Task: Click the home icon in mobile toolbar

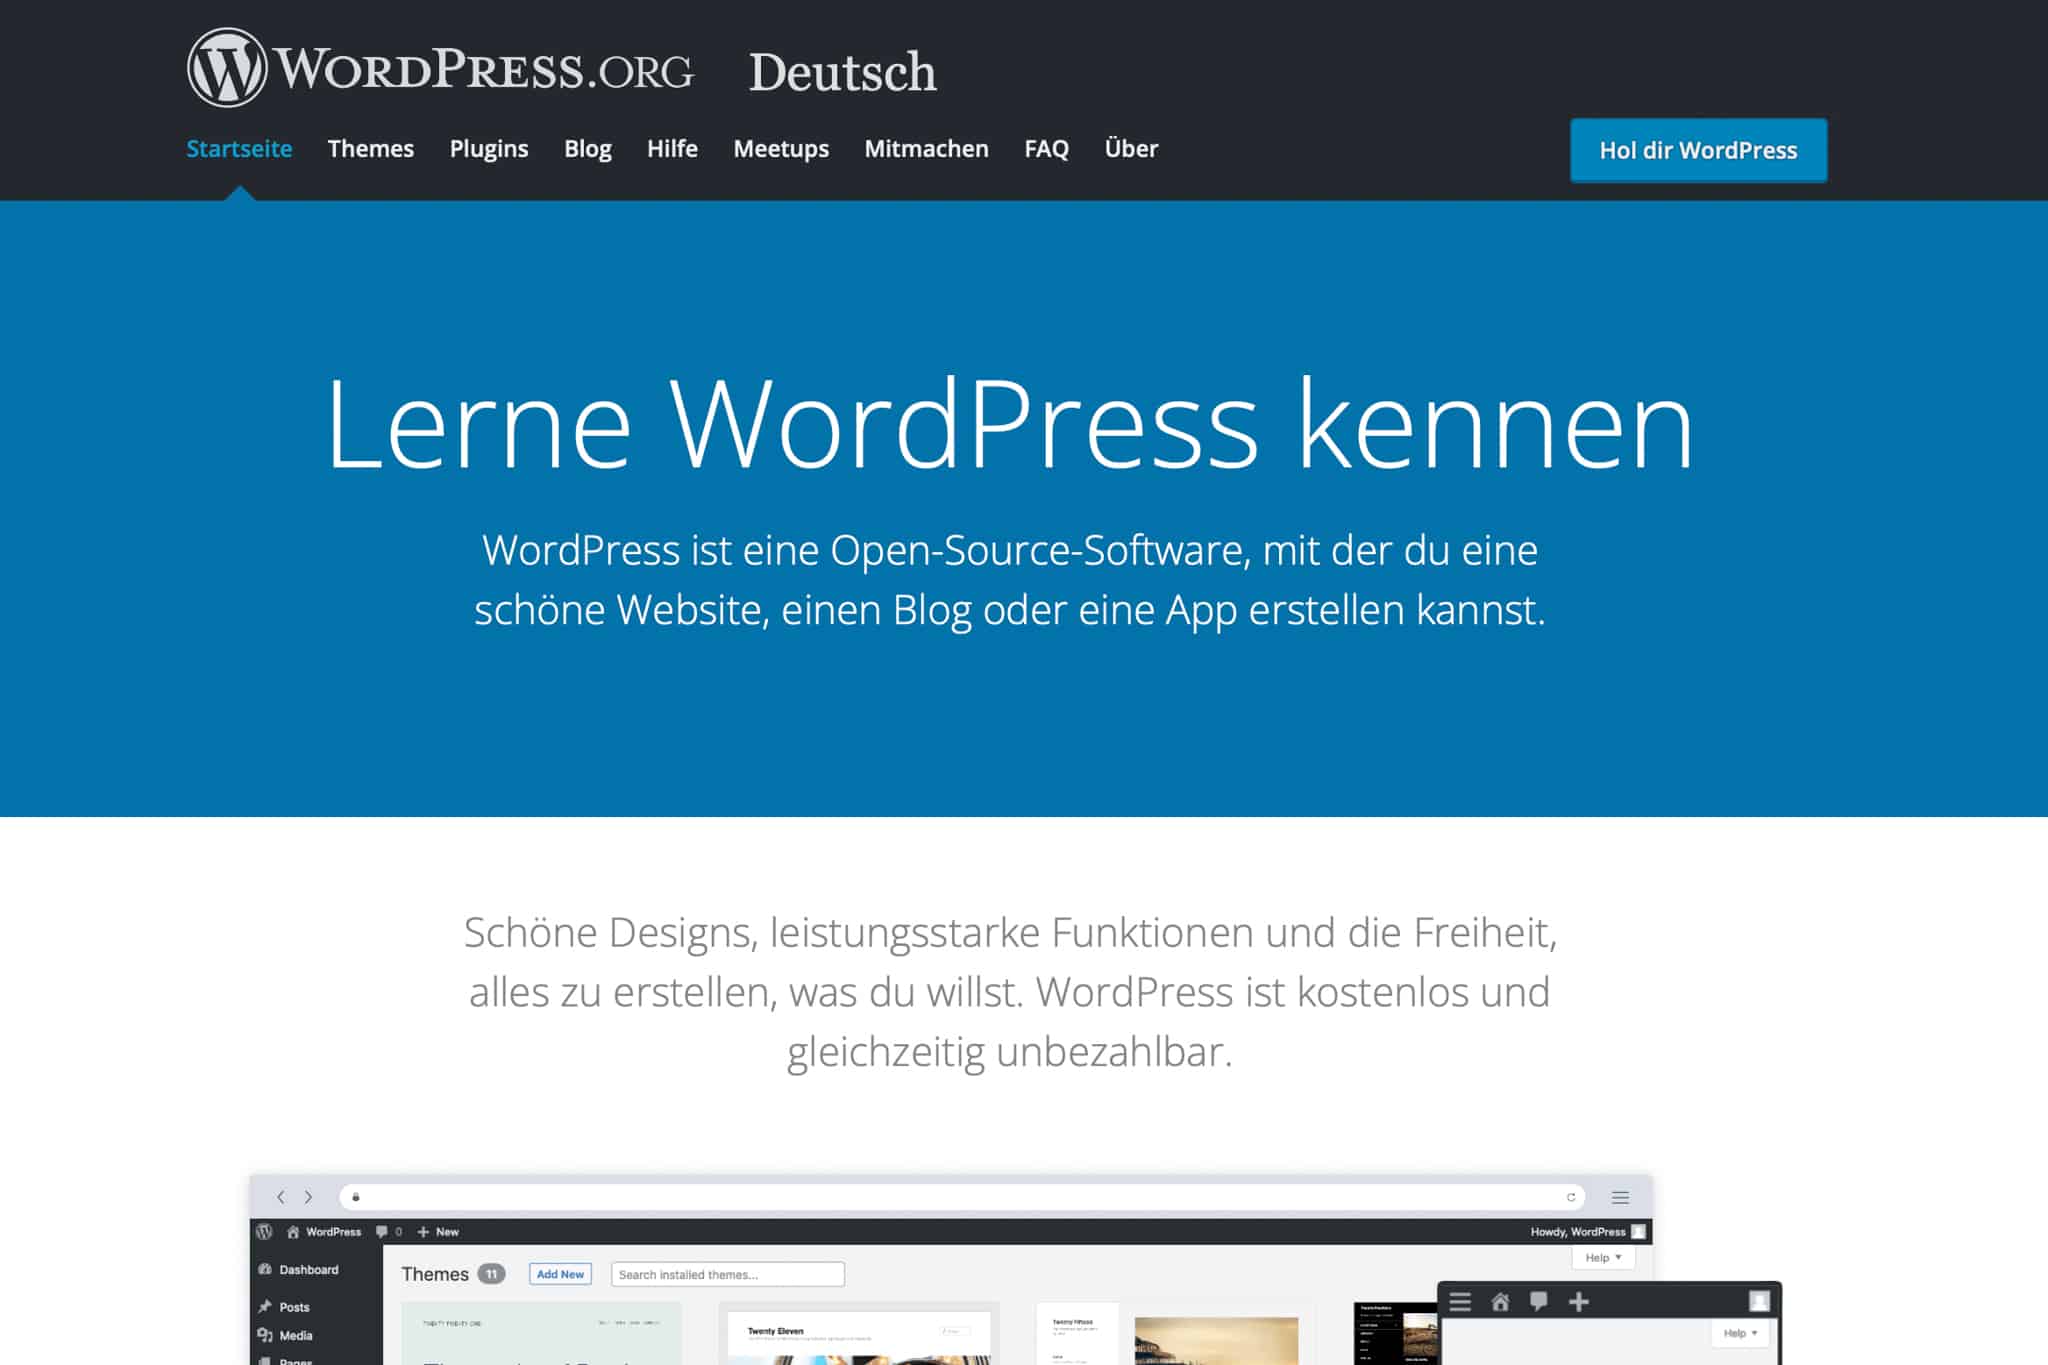Action: [x=1500, y=1301]
